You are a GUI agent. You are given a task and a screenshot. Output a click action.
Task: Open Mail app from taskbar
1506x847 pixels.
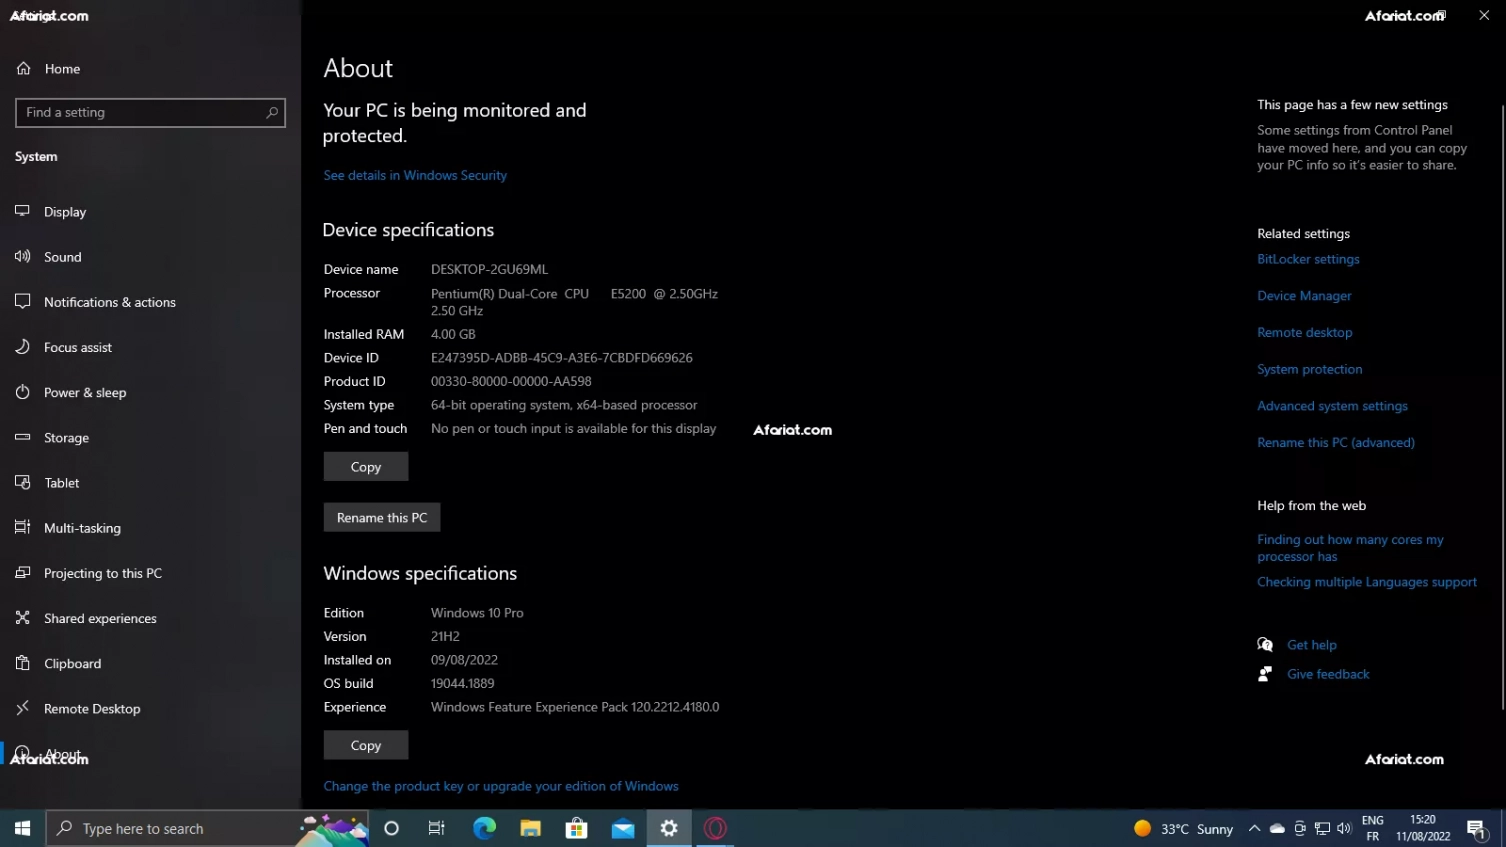pyautogui.click(x=623, y=828)
